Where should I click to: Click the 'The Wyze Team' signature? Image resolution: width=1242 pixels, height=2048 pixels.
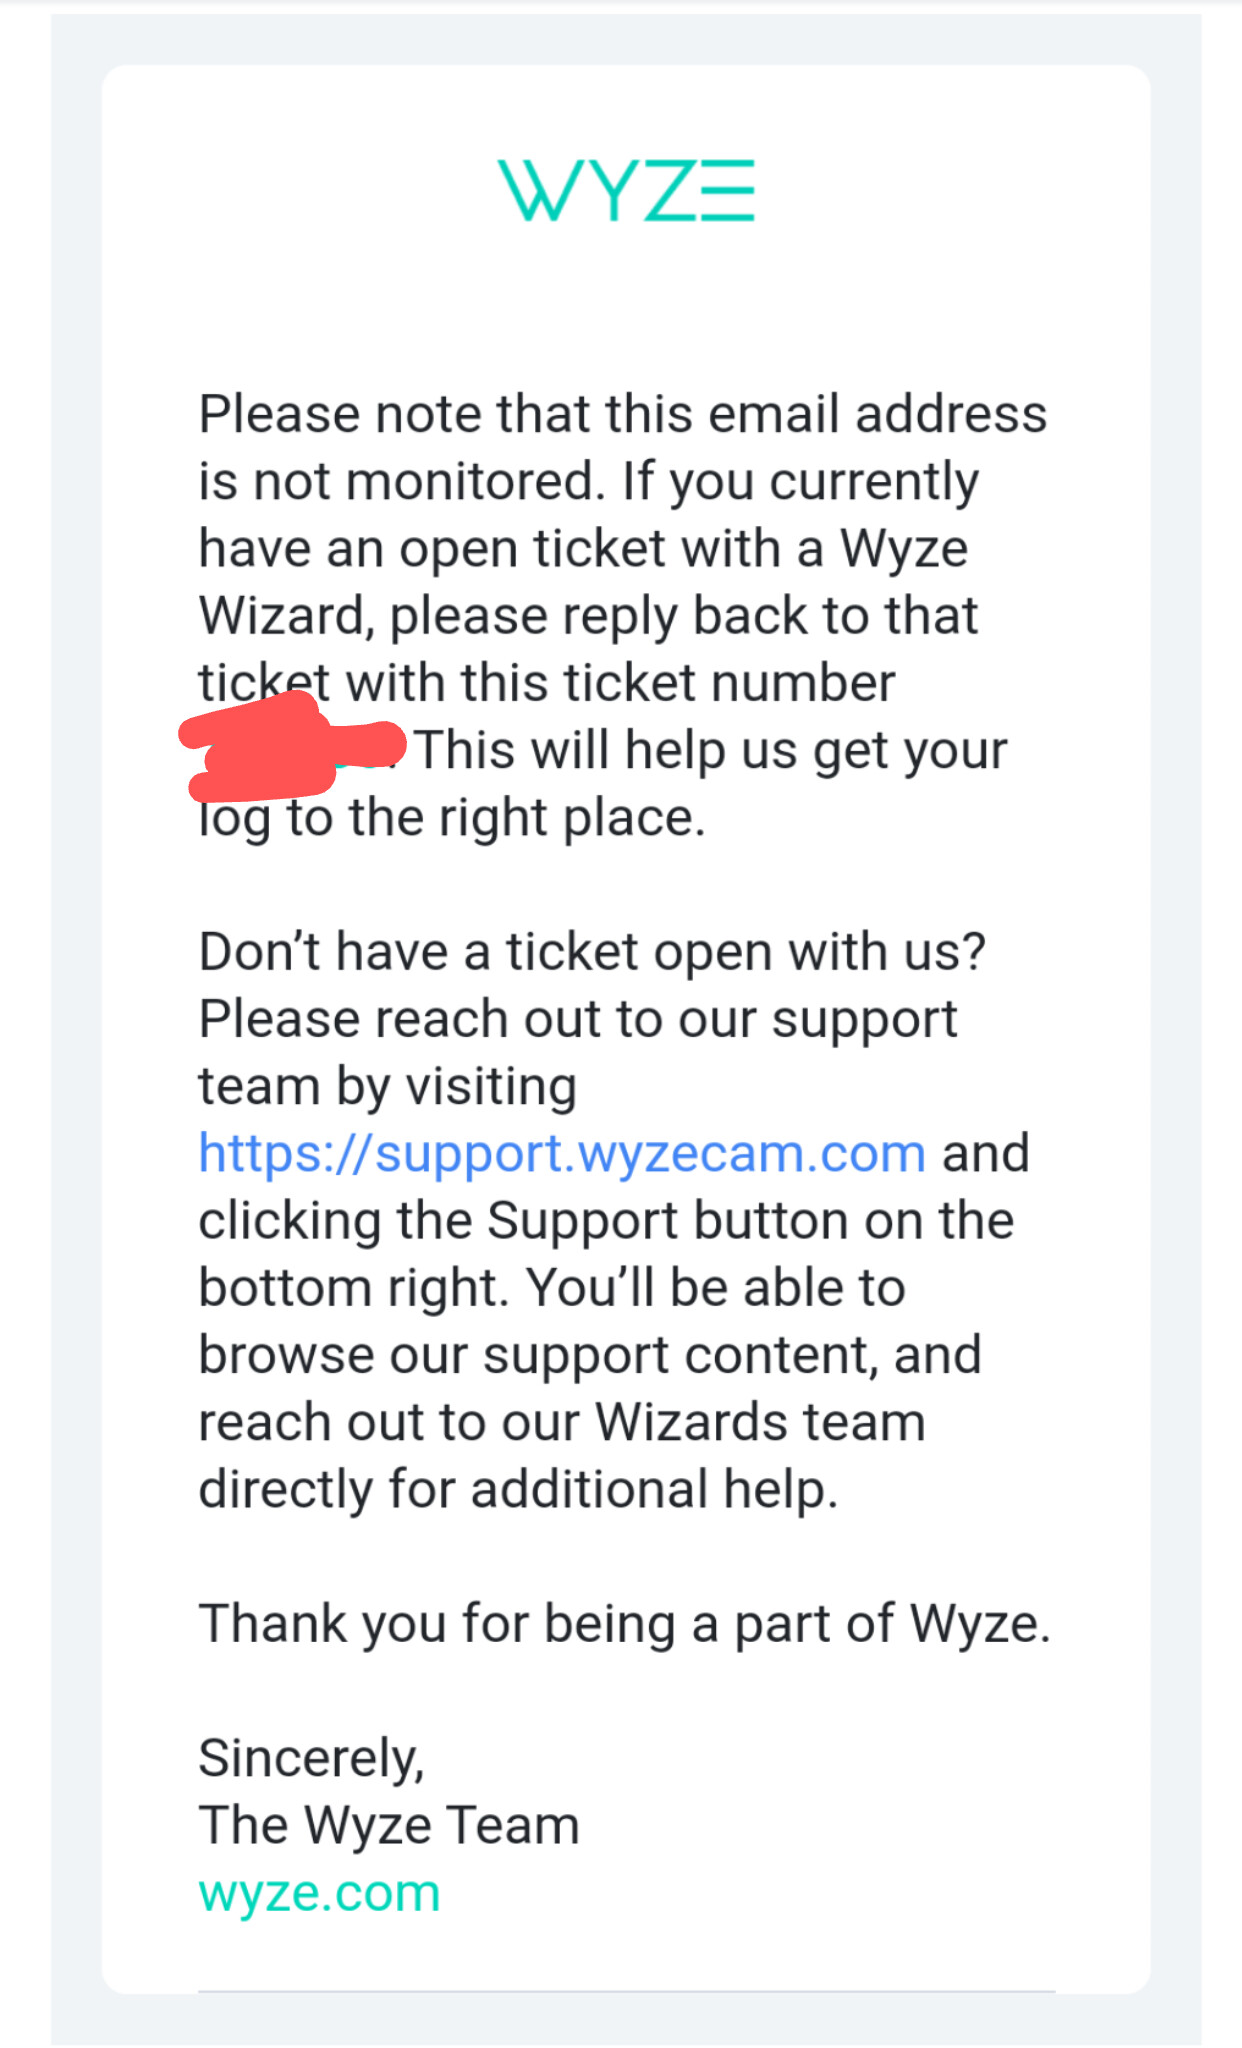tap(389, 1826)
